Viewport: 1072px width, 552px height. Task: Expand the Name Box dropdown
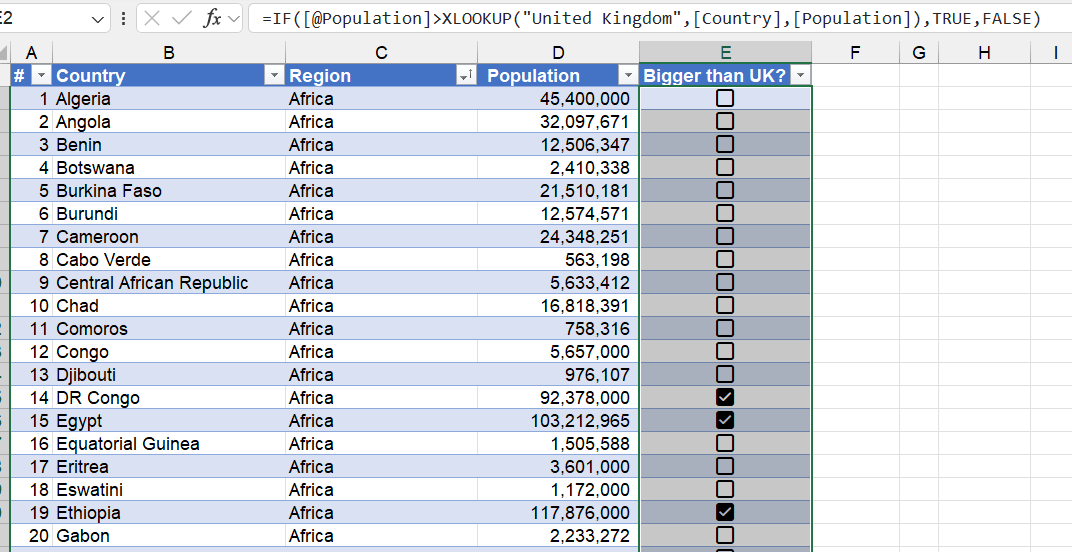pyautogui.click(x=98, y=19)
